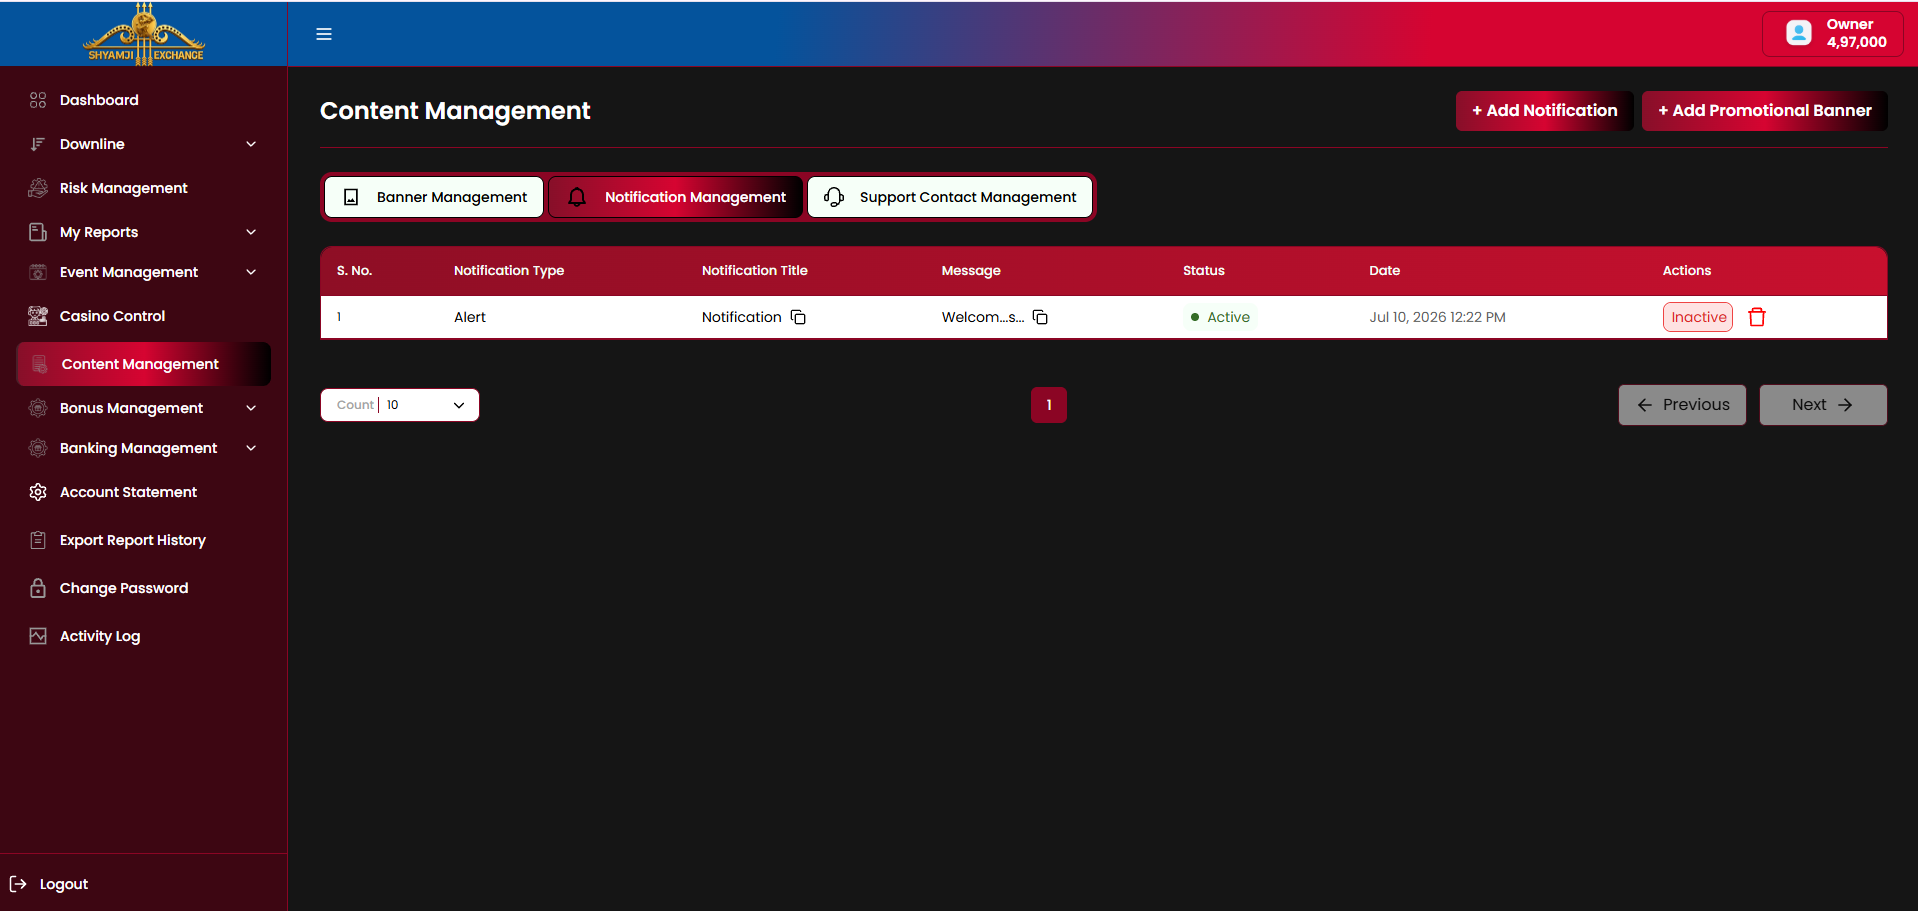1918x911 pixels.
Task: Switch to the Banner Management tab
Action: [434, 197]
